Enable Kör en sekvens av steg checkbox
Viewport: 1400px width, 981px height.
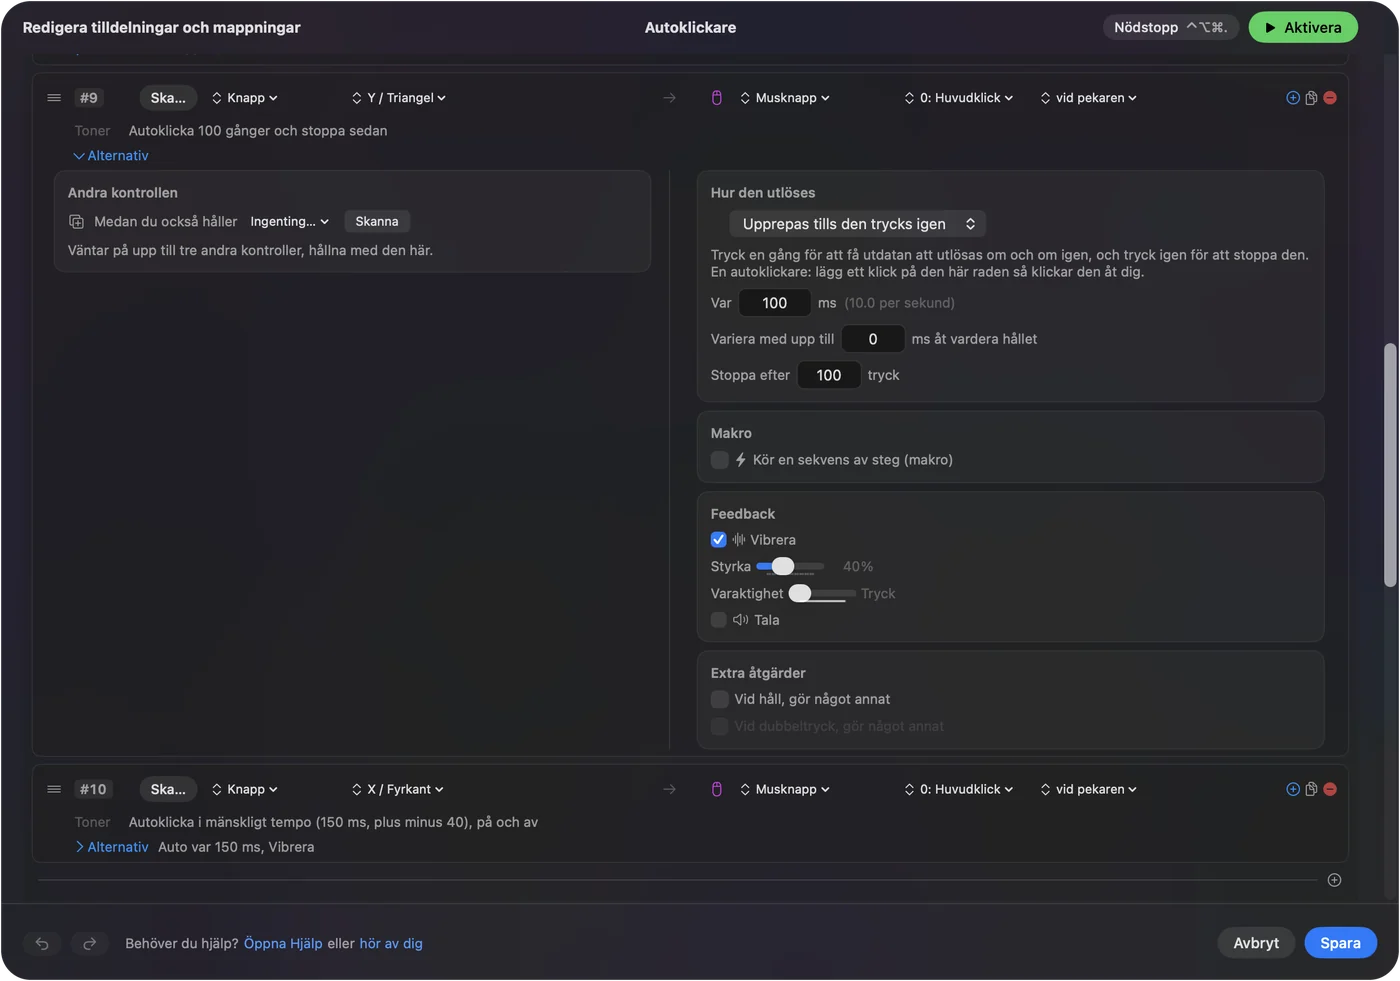pyautogui.click(x=719, y=460)
